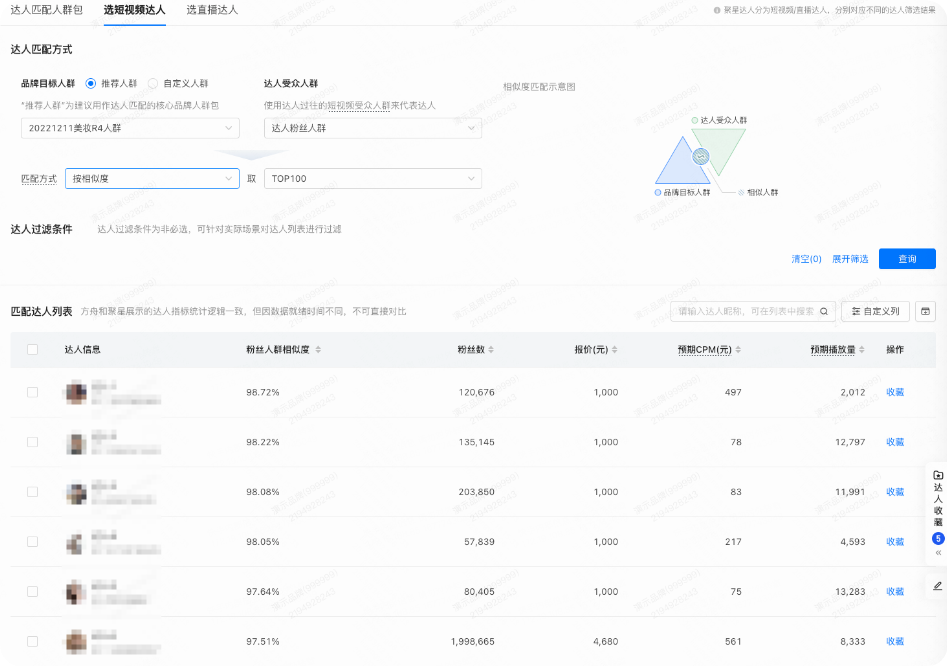The height and width of the screenshot is (666, 947).
Task: Select the 自定义人群 radio option
Action: [x=152, y=84]
